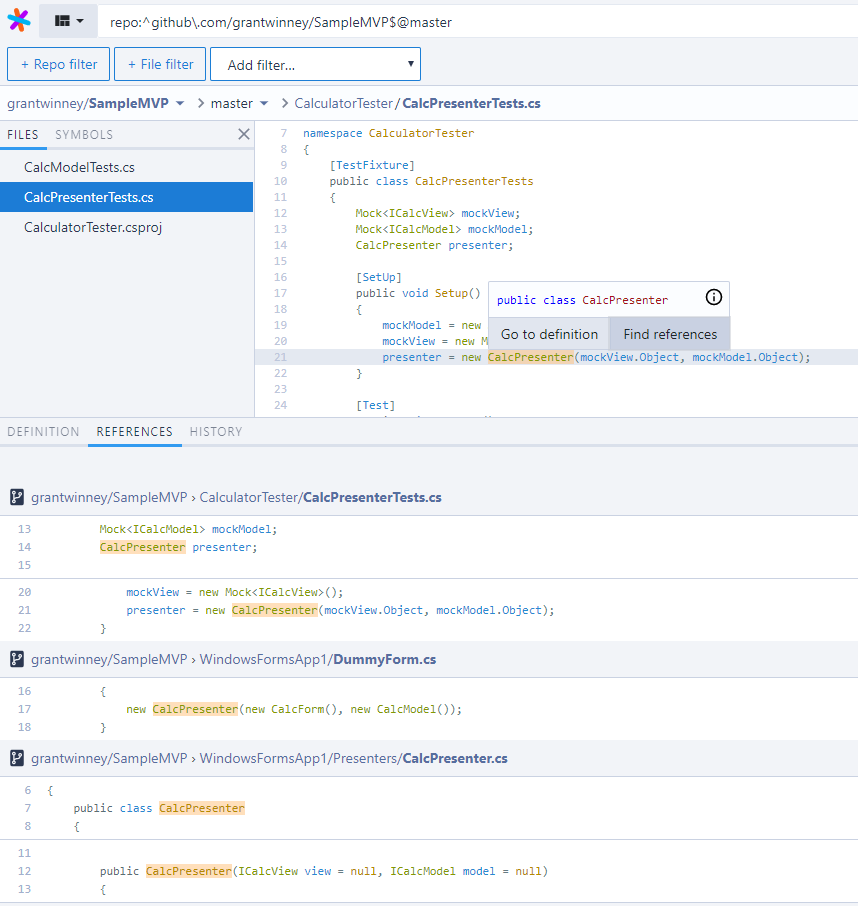Viewport: 858px width, 906px height.
Task: Click Go to definition button
Action: (549, 334)
